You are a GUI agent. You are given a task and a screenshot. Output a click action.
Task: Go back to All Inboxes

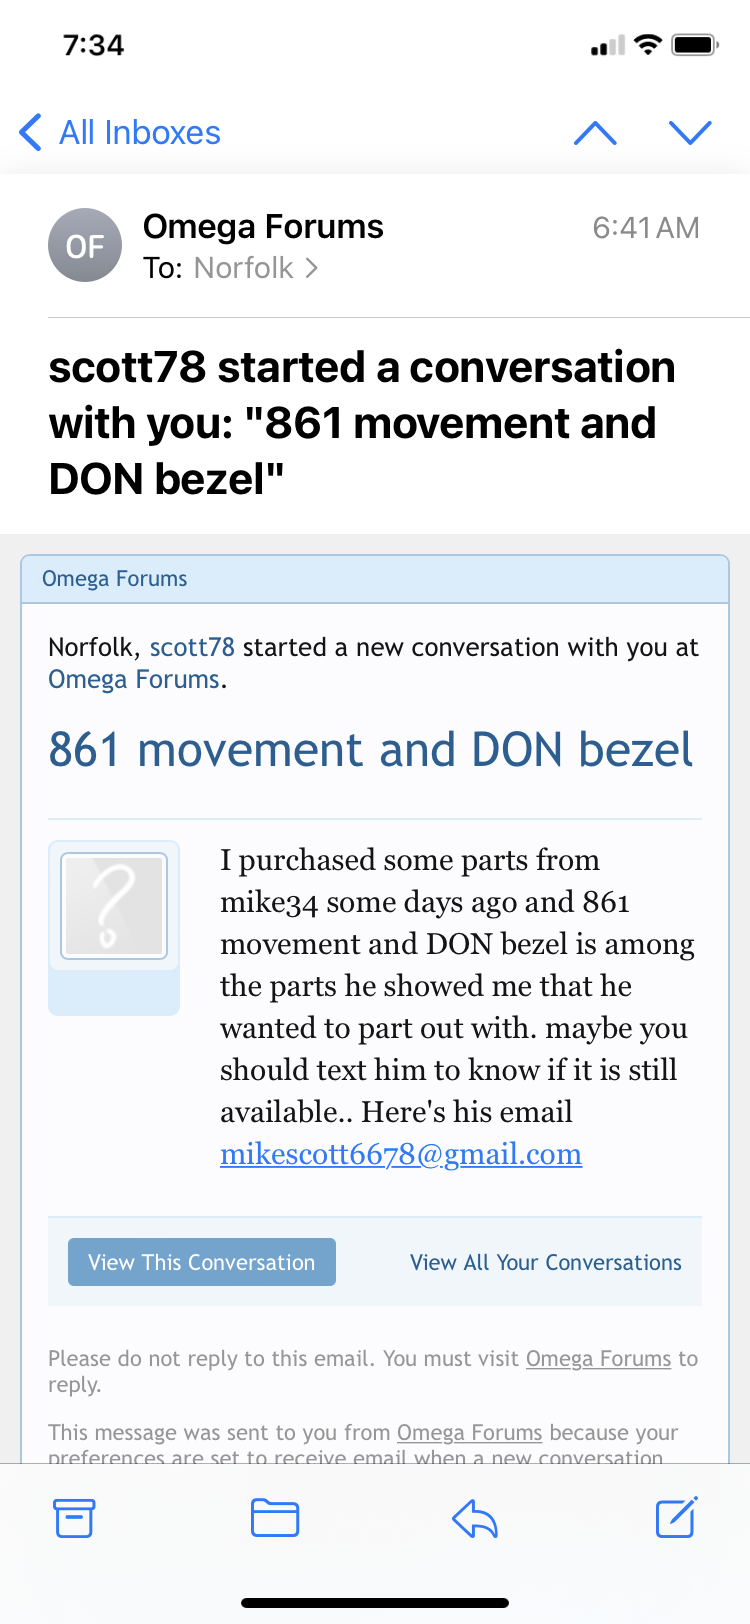point(121,132)
